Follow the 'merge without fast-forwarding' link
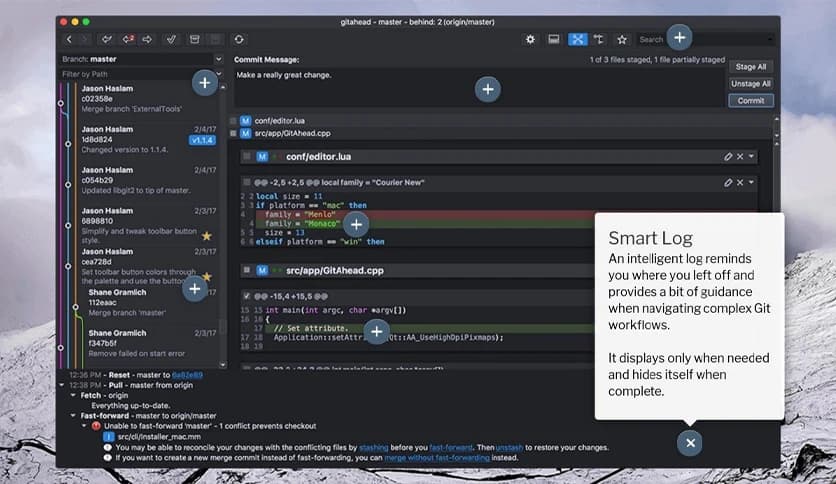The image size is (836, 484). 437,458
